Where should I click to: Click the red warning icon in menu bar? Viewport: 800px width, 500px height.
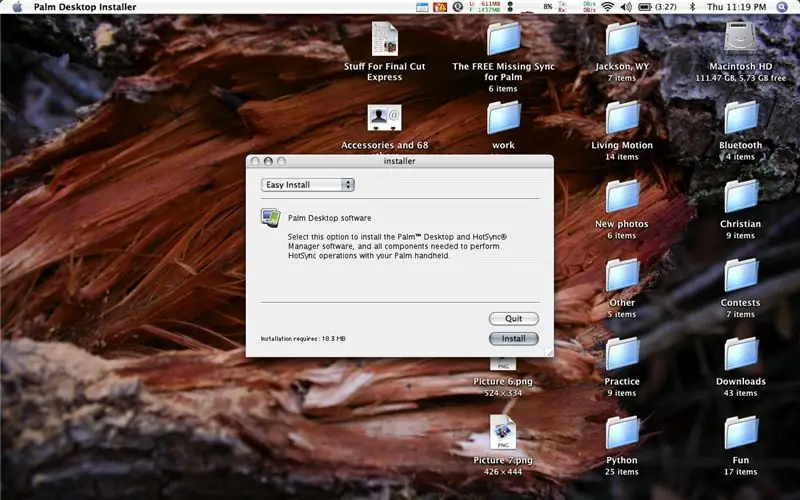[440, 7]
